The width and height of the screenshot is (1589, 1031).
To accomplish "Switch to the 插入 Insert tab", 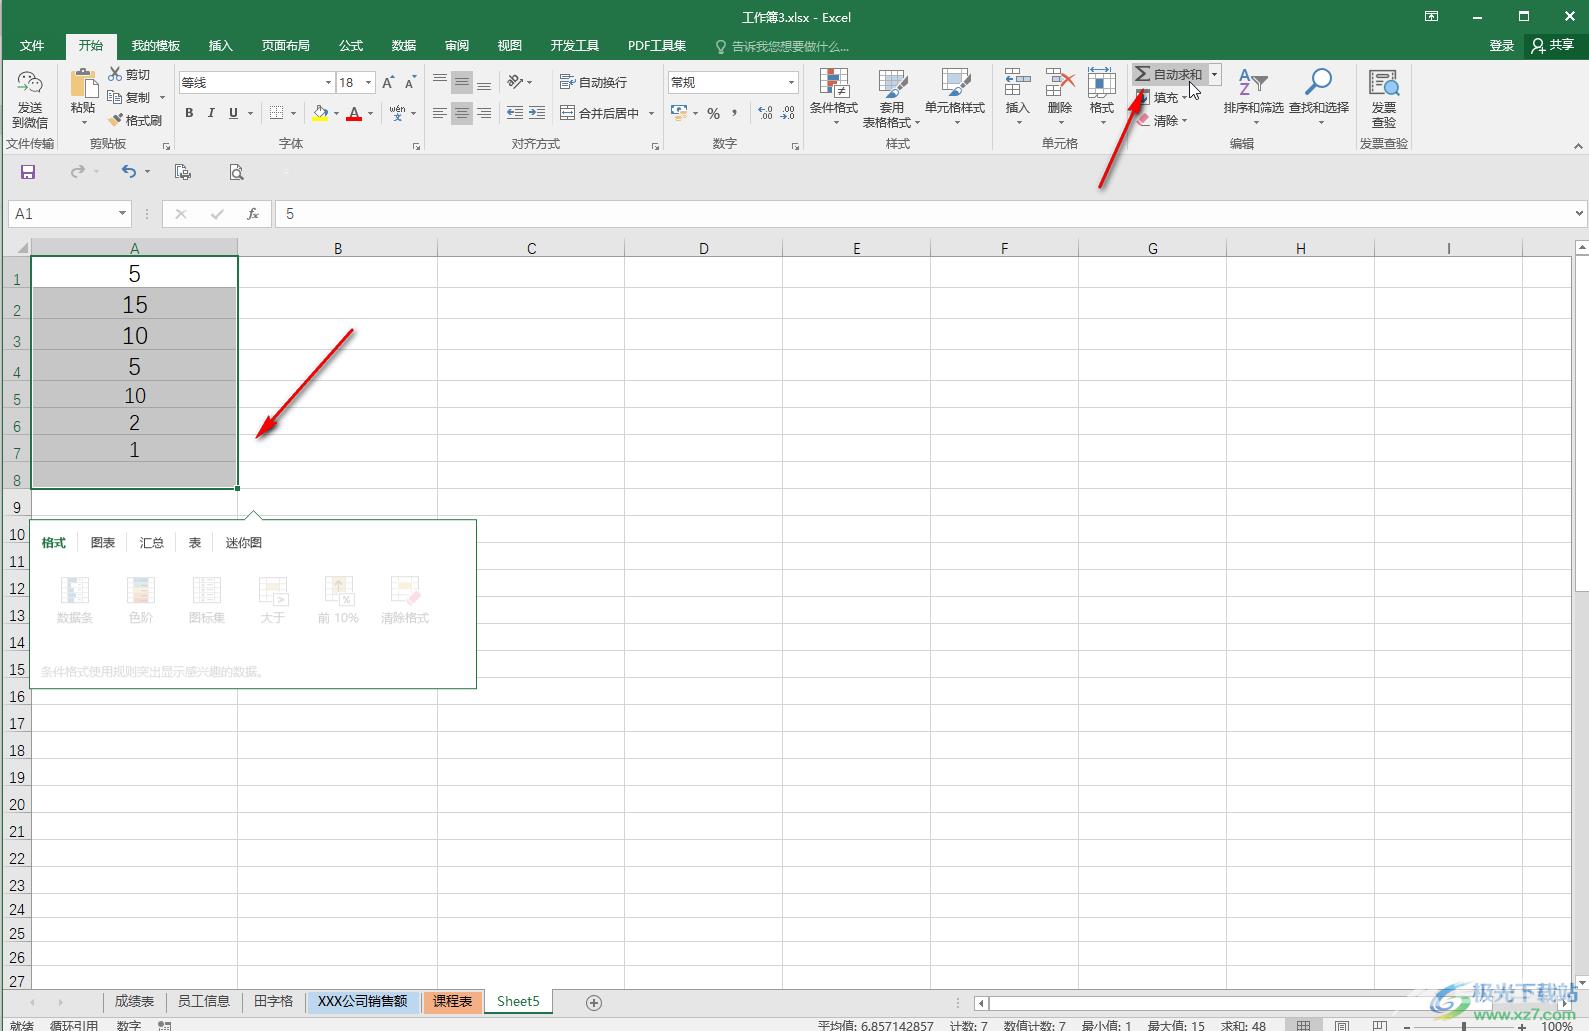I will pos(220,46).
